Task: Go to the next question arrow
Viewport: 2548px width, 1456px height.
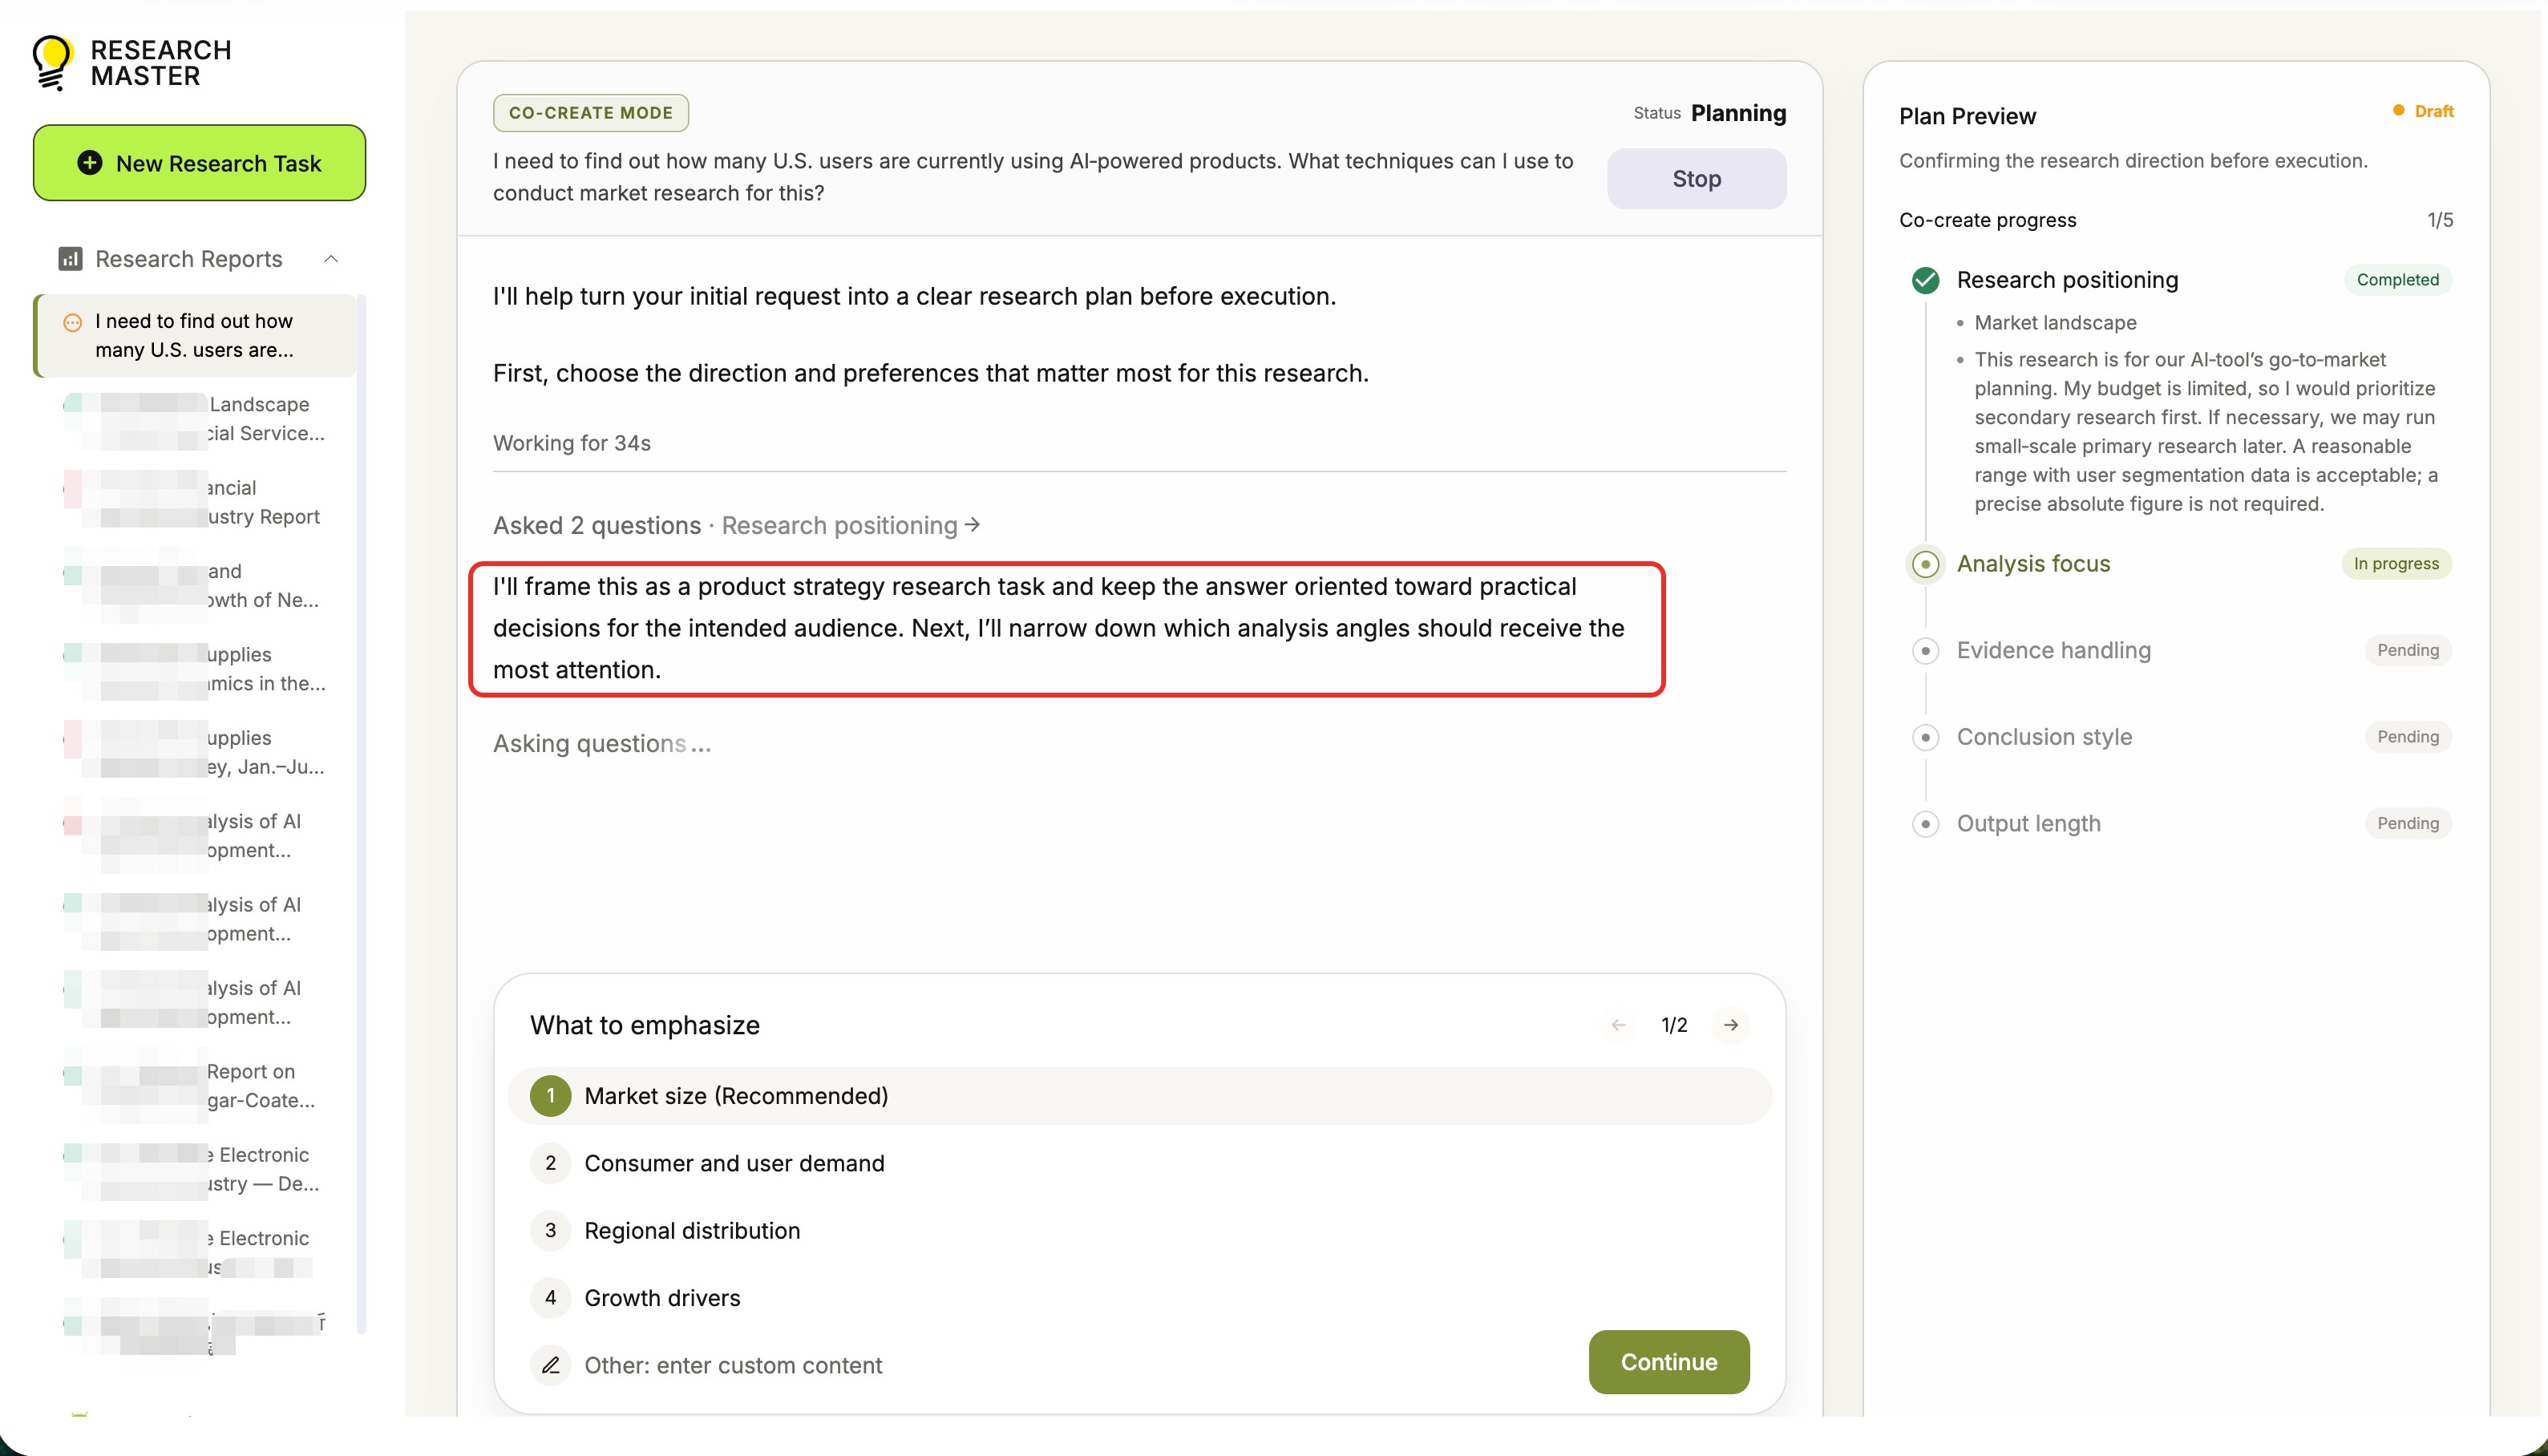Action: (1731, 1025)
